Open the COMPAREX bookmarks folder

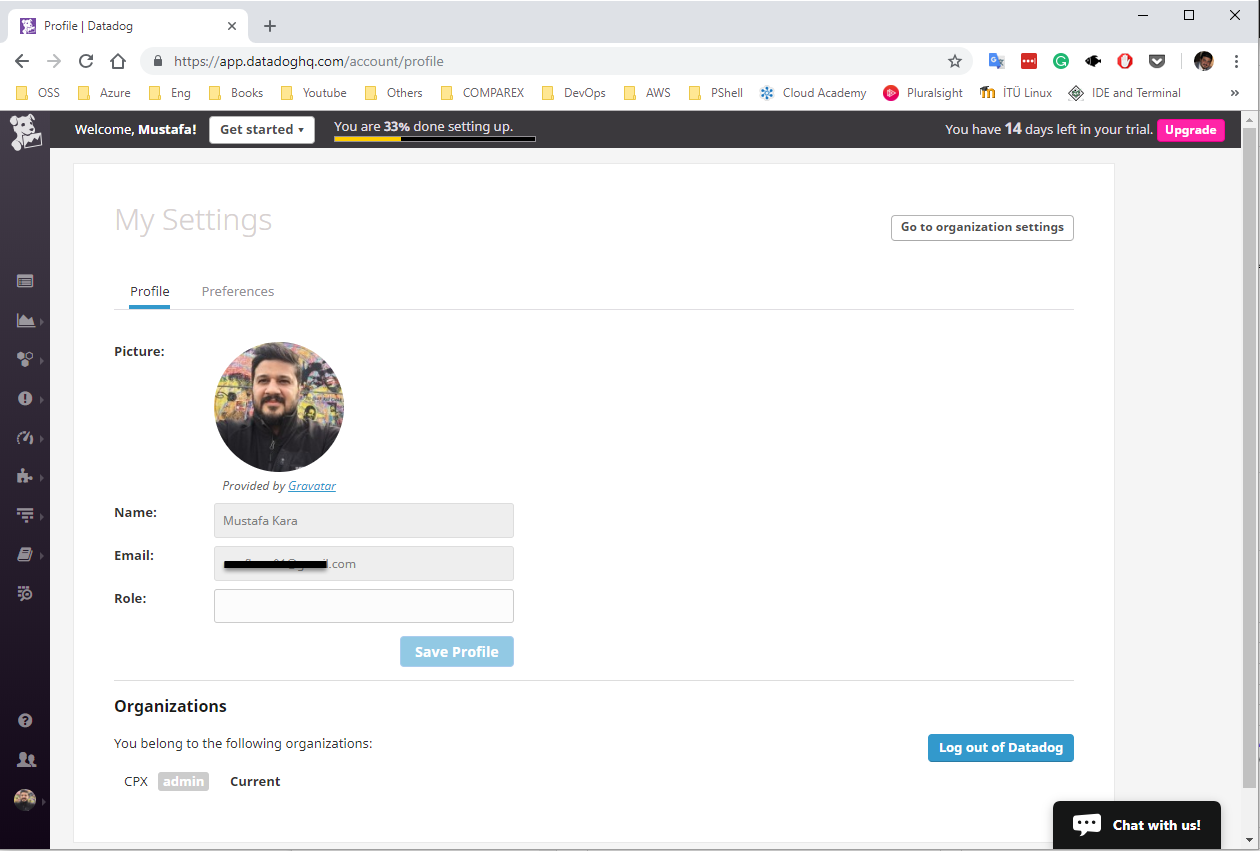[x=481, y=93]
